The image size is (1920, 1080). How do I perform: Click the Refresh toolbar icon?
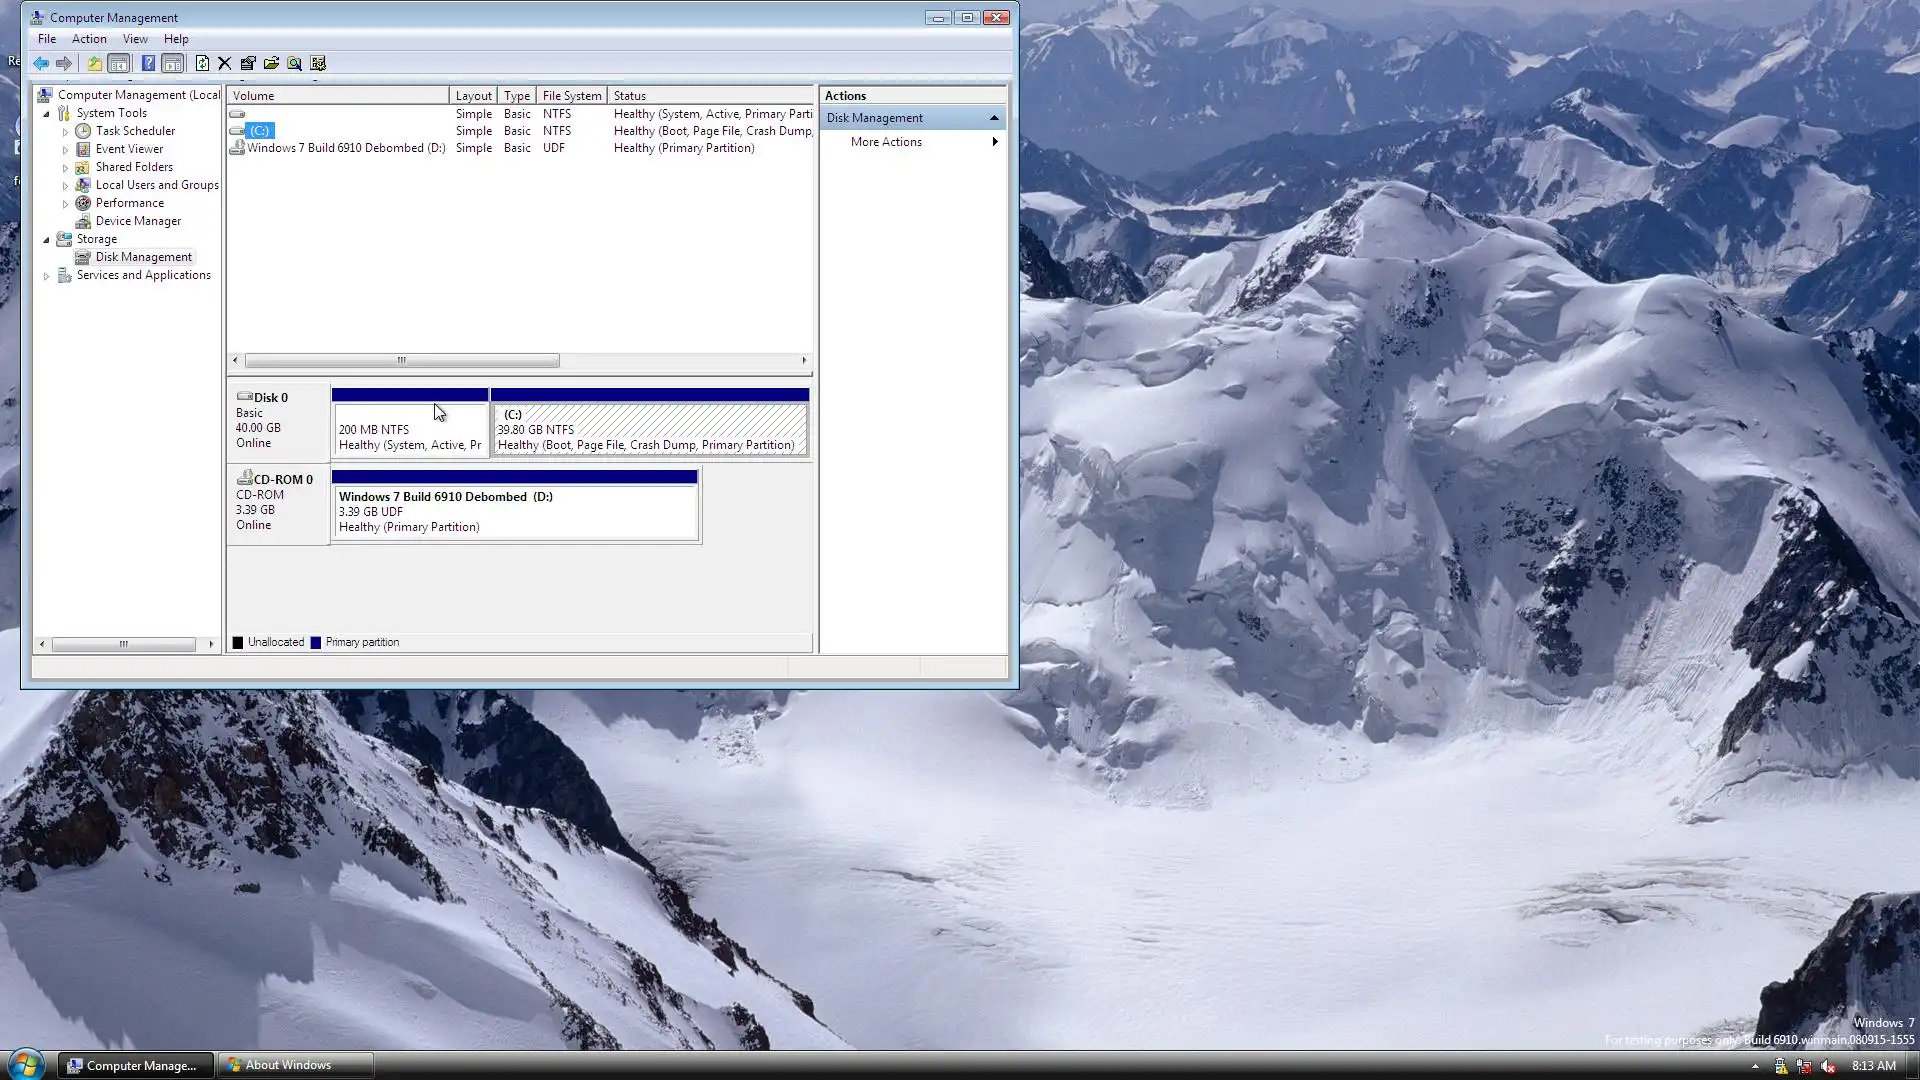[202, 63]
